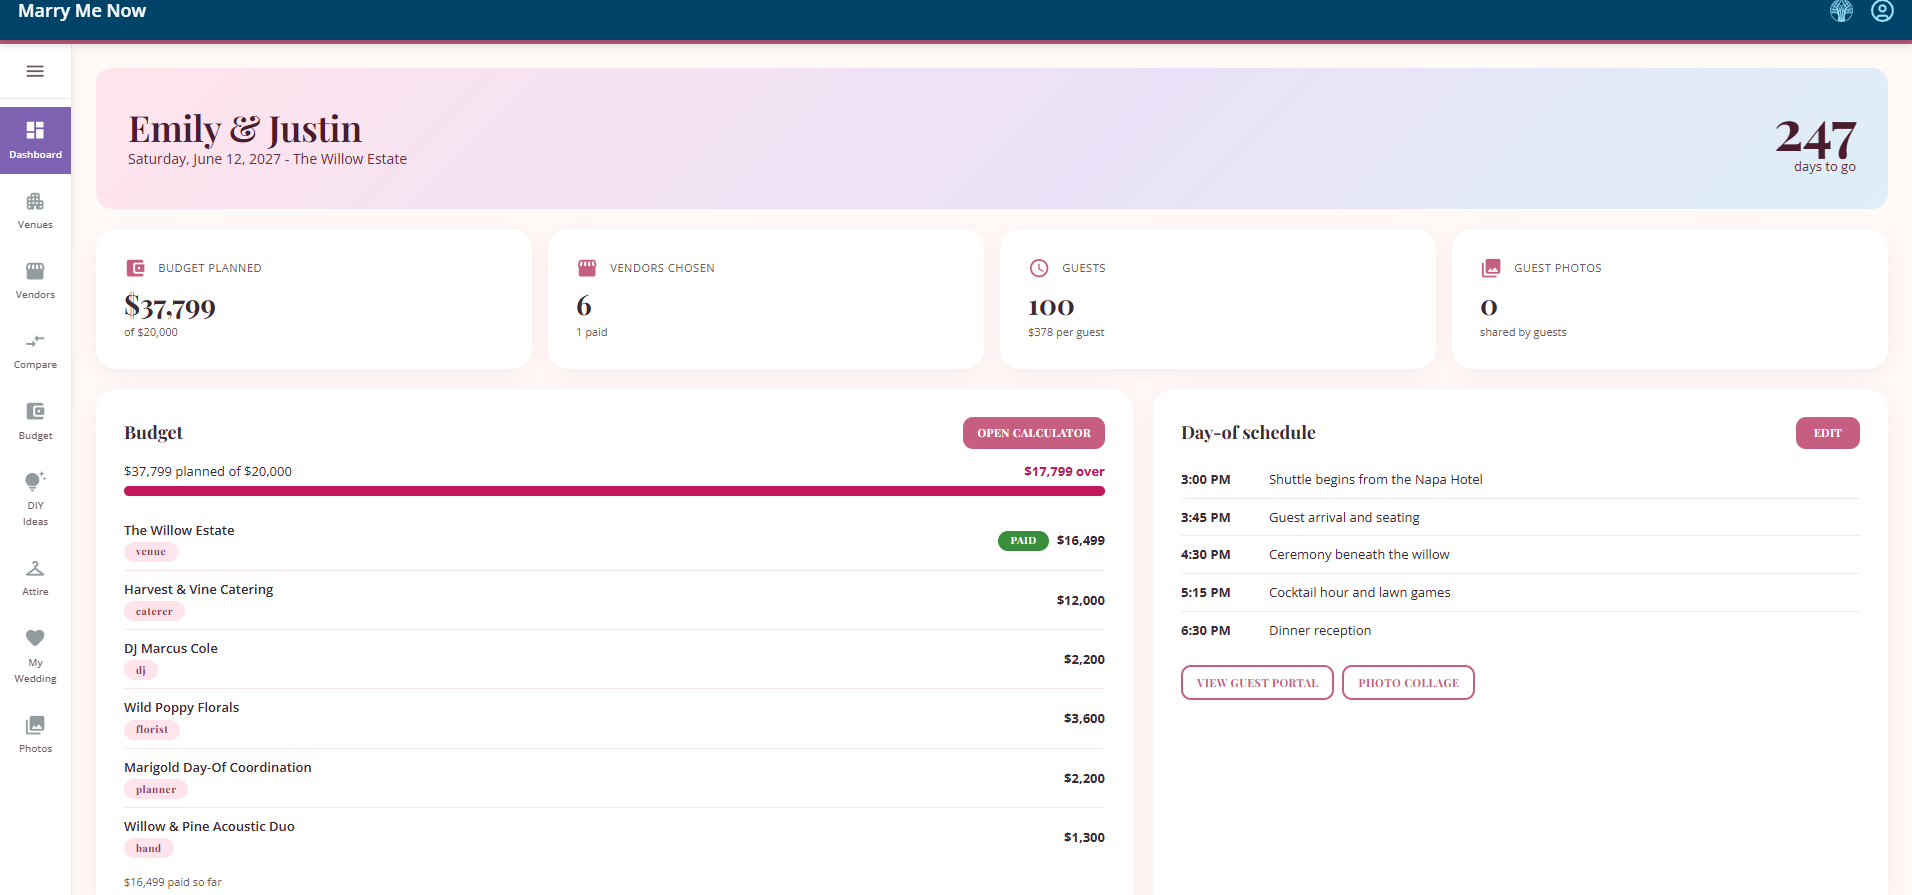
Task: Open My Wedding in the sidebar
Action: pos(35,656)
